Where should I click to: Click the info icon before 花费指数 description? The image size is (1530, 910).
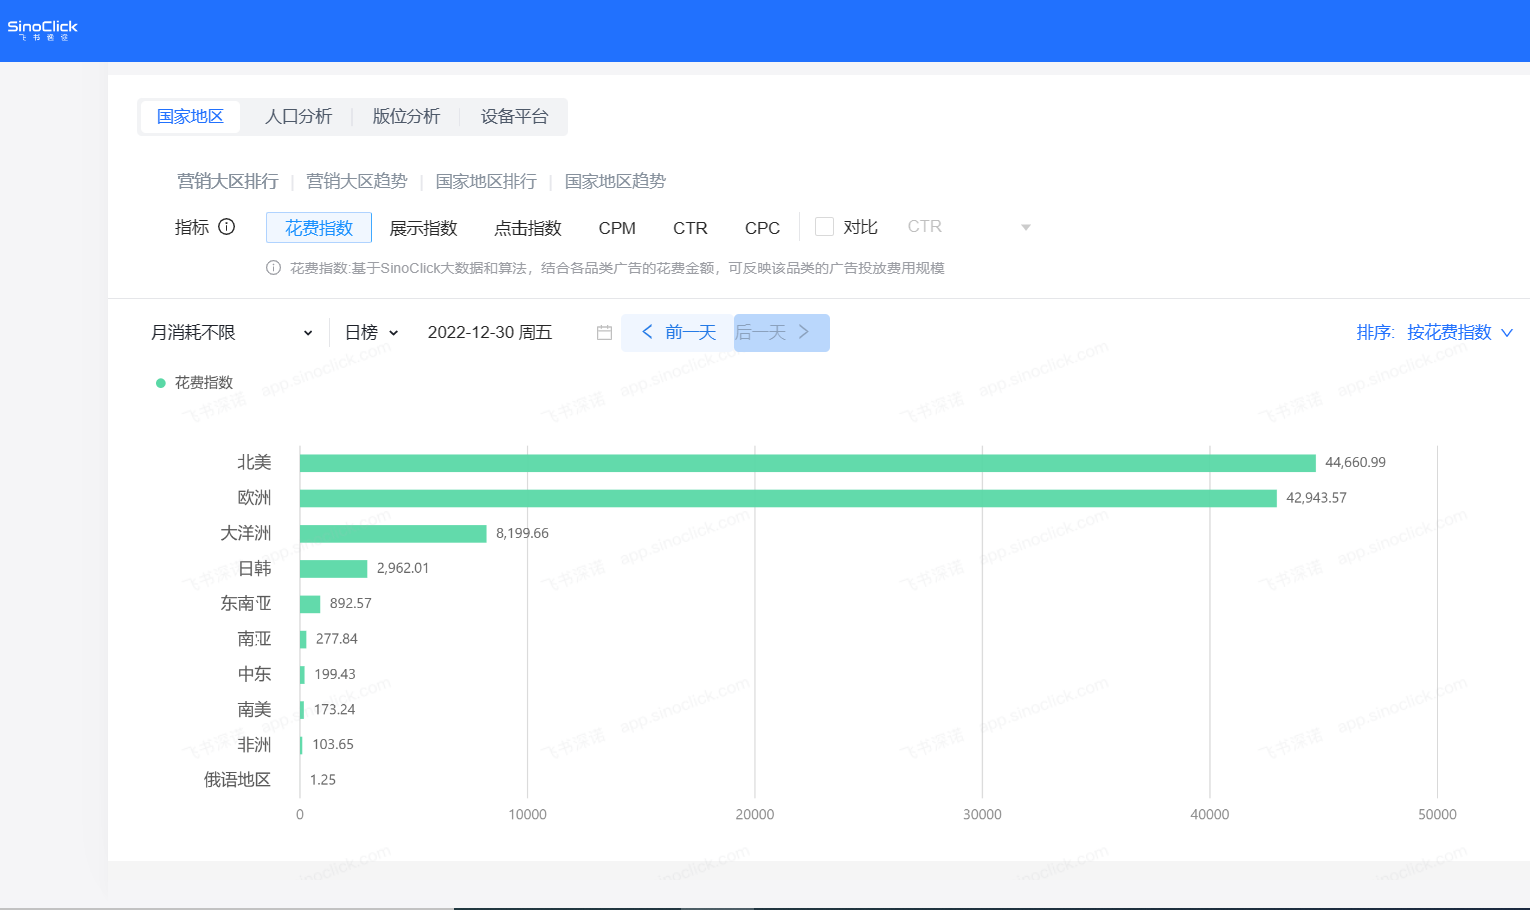click(x=273, y=268)
